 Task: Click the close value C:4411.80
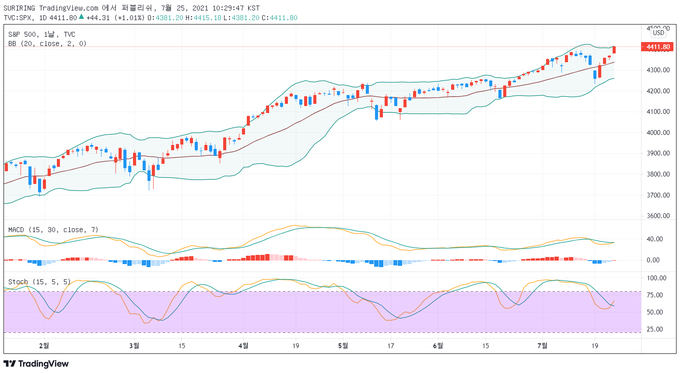coord(280,18)
